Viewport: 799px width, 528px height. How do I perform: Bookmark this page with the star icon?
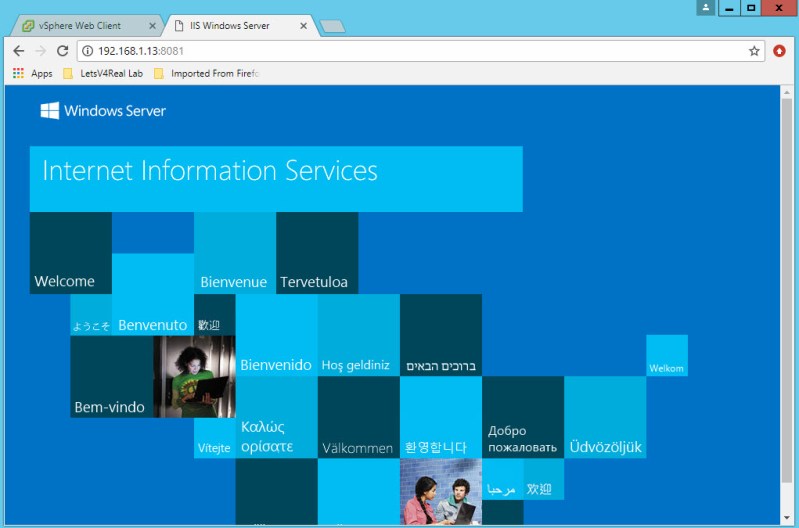pos(754,51)
